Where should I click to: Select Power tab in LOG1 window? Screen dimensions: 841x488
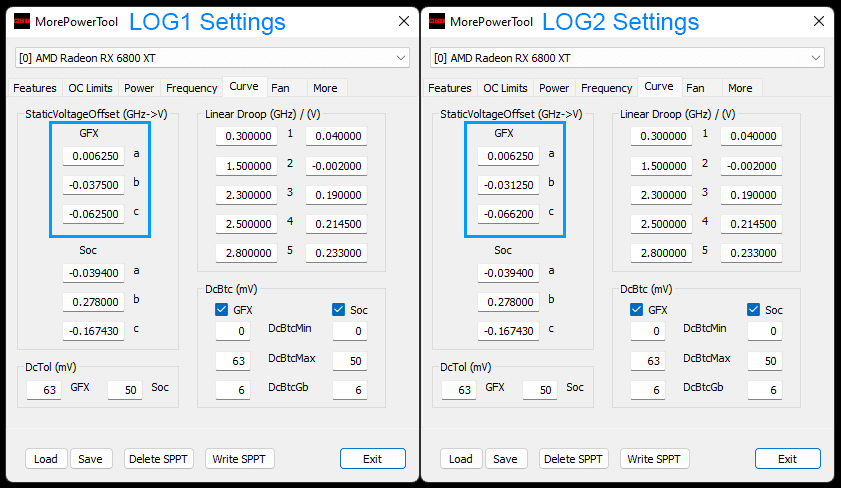[139, 88]
